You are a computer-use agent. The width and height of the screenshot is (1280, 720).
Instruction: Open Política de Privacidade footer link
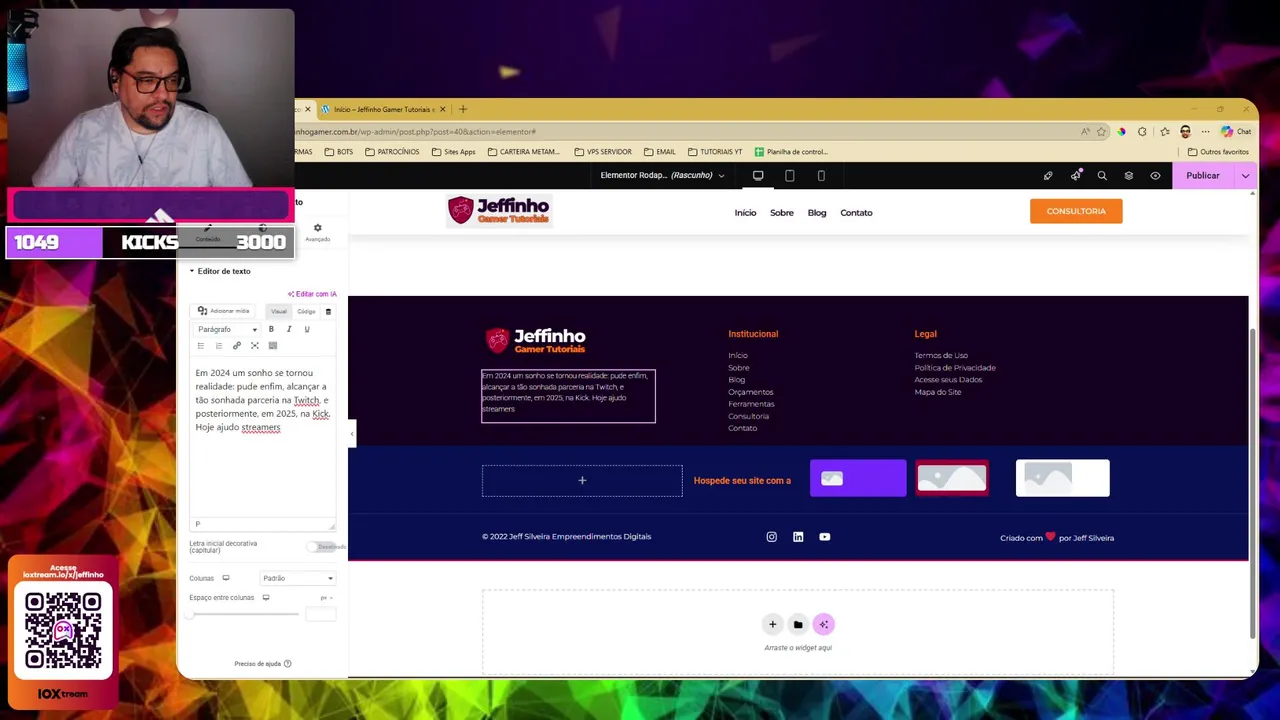tap(955, 368)
